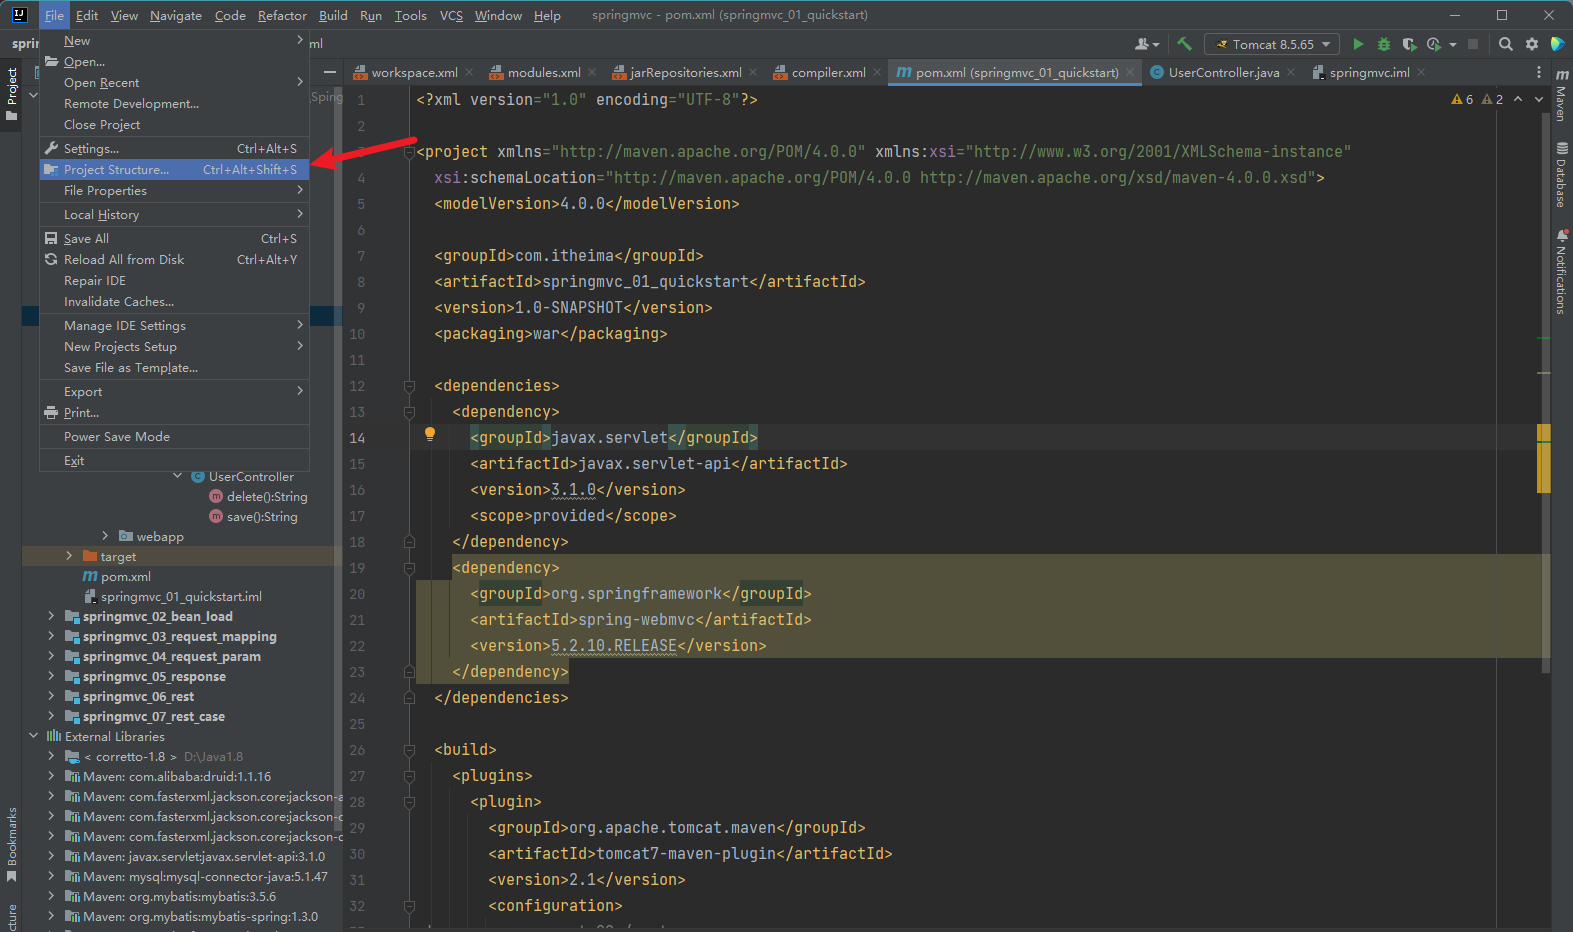Open run options dropdown arrow beside profiler

[x=1453, y=44]
